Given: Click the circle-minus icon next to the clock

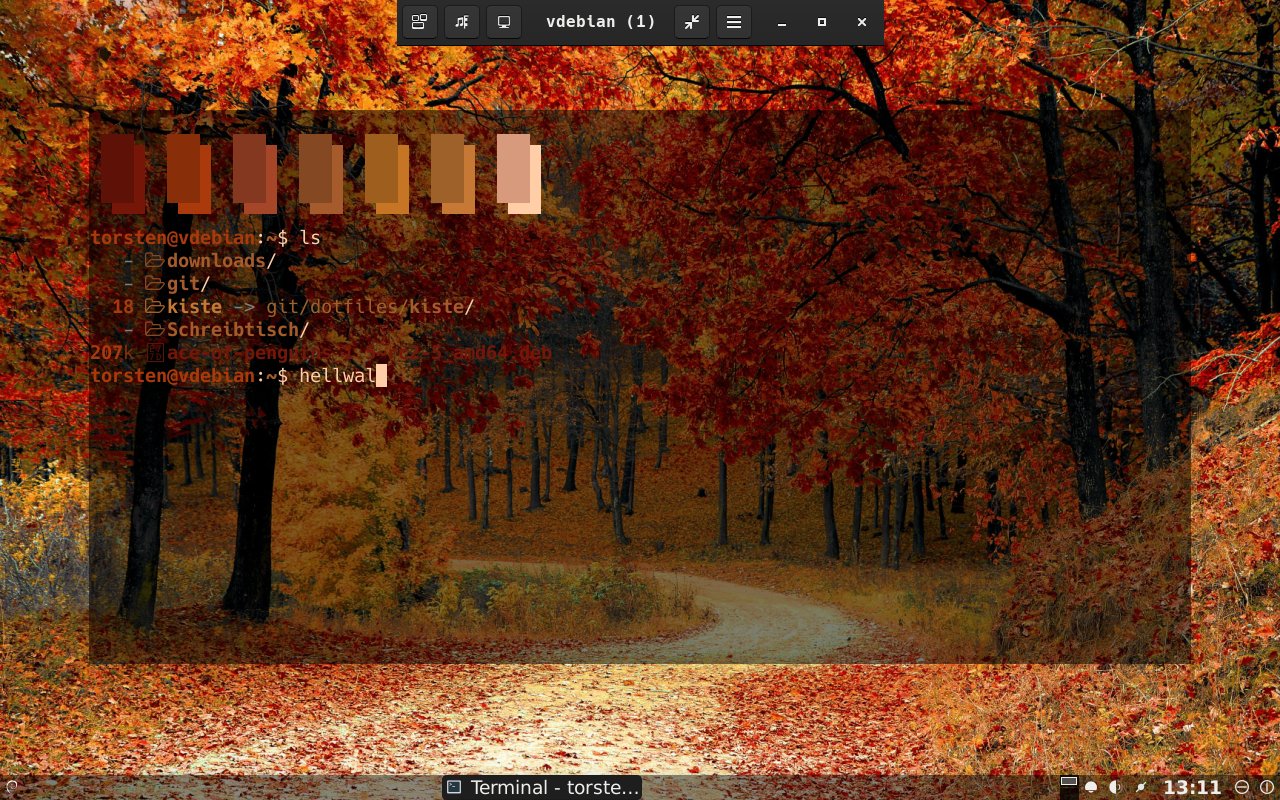Looking at the screenshot, I should coord(1242,788).
